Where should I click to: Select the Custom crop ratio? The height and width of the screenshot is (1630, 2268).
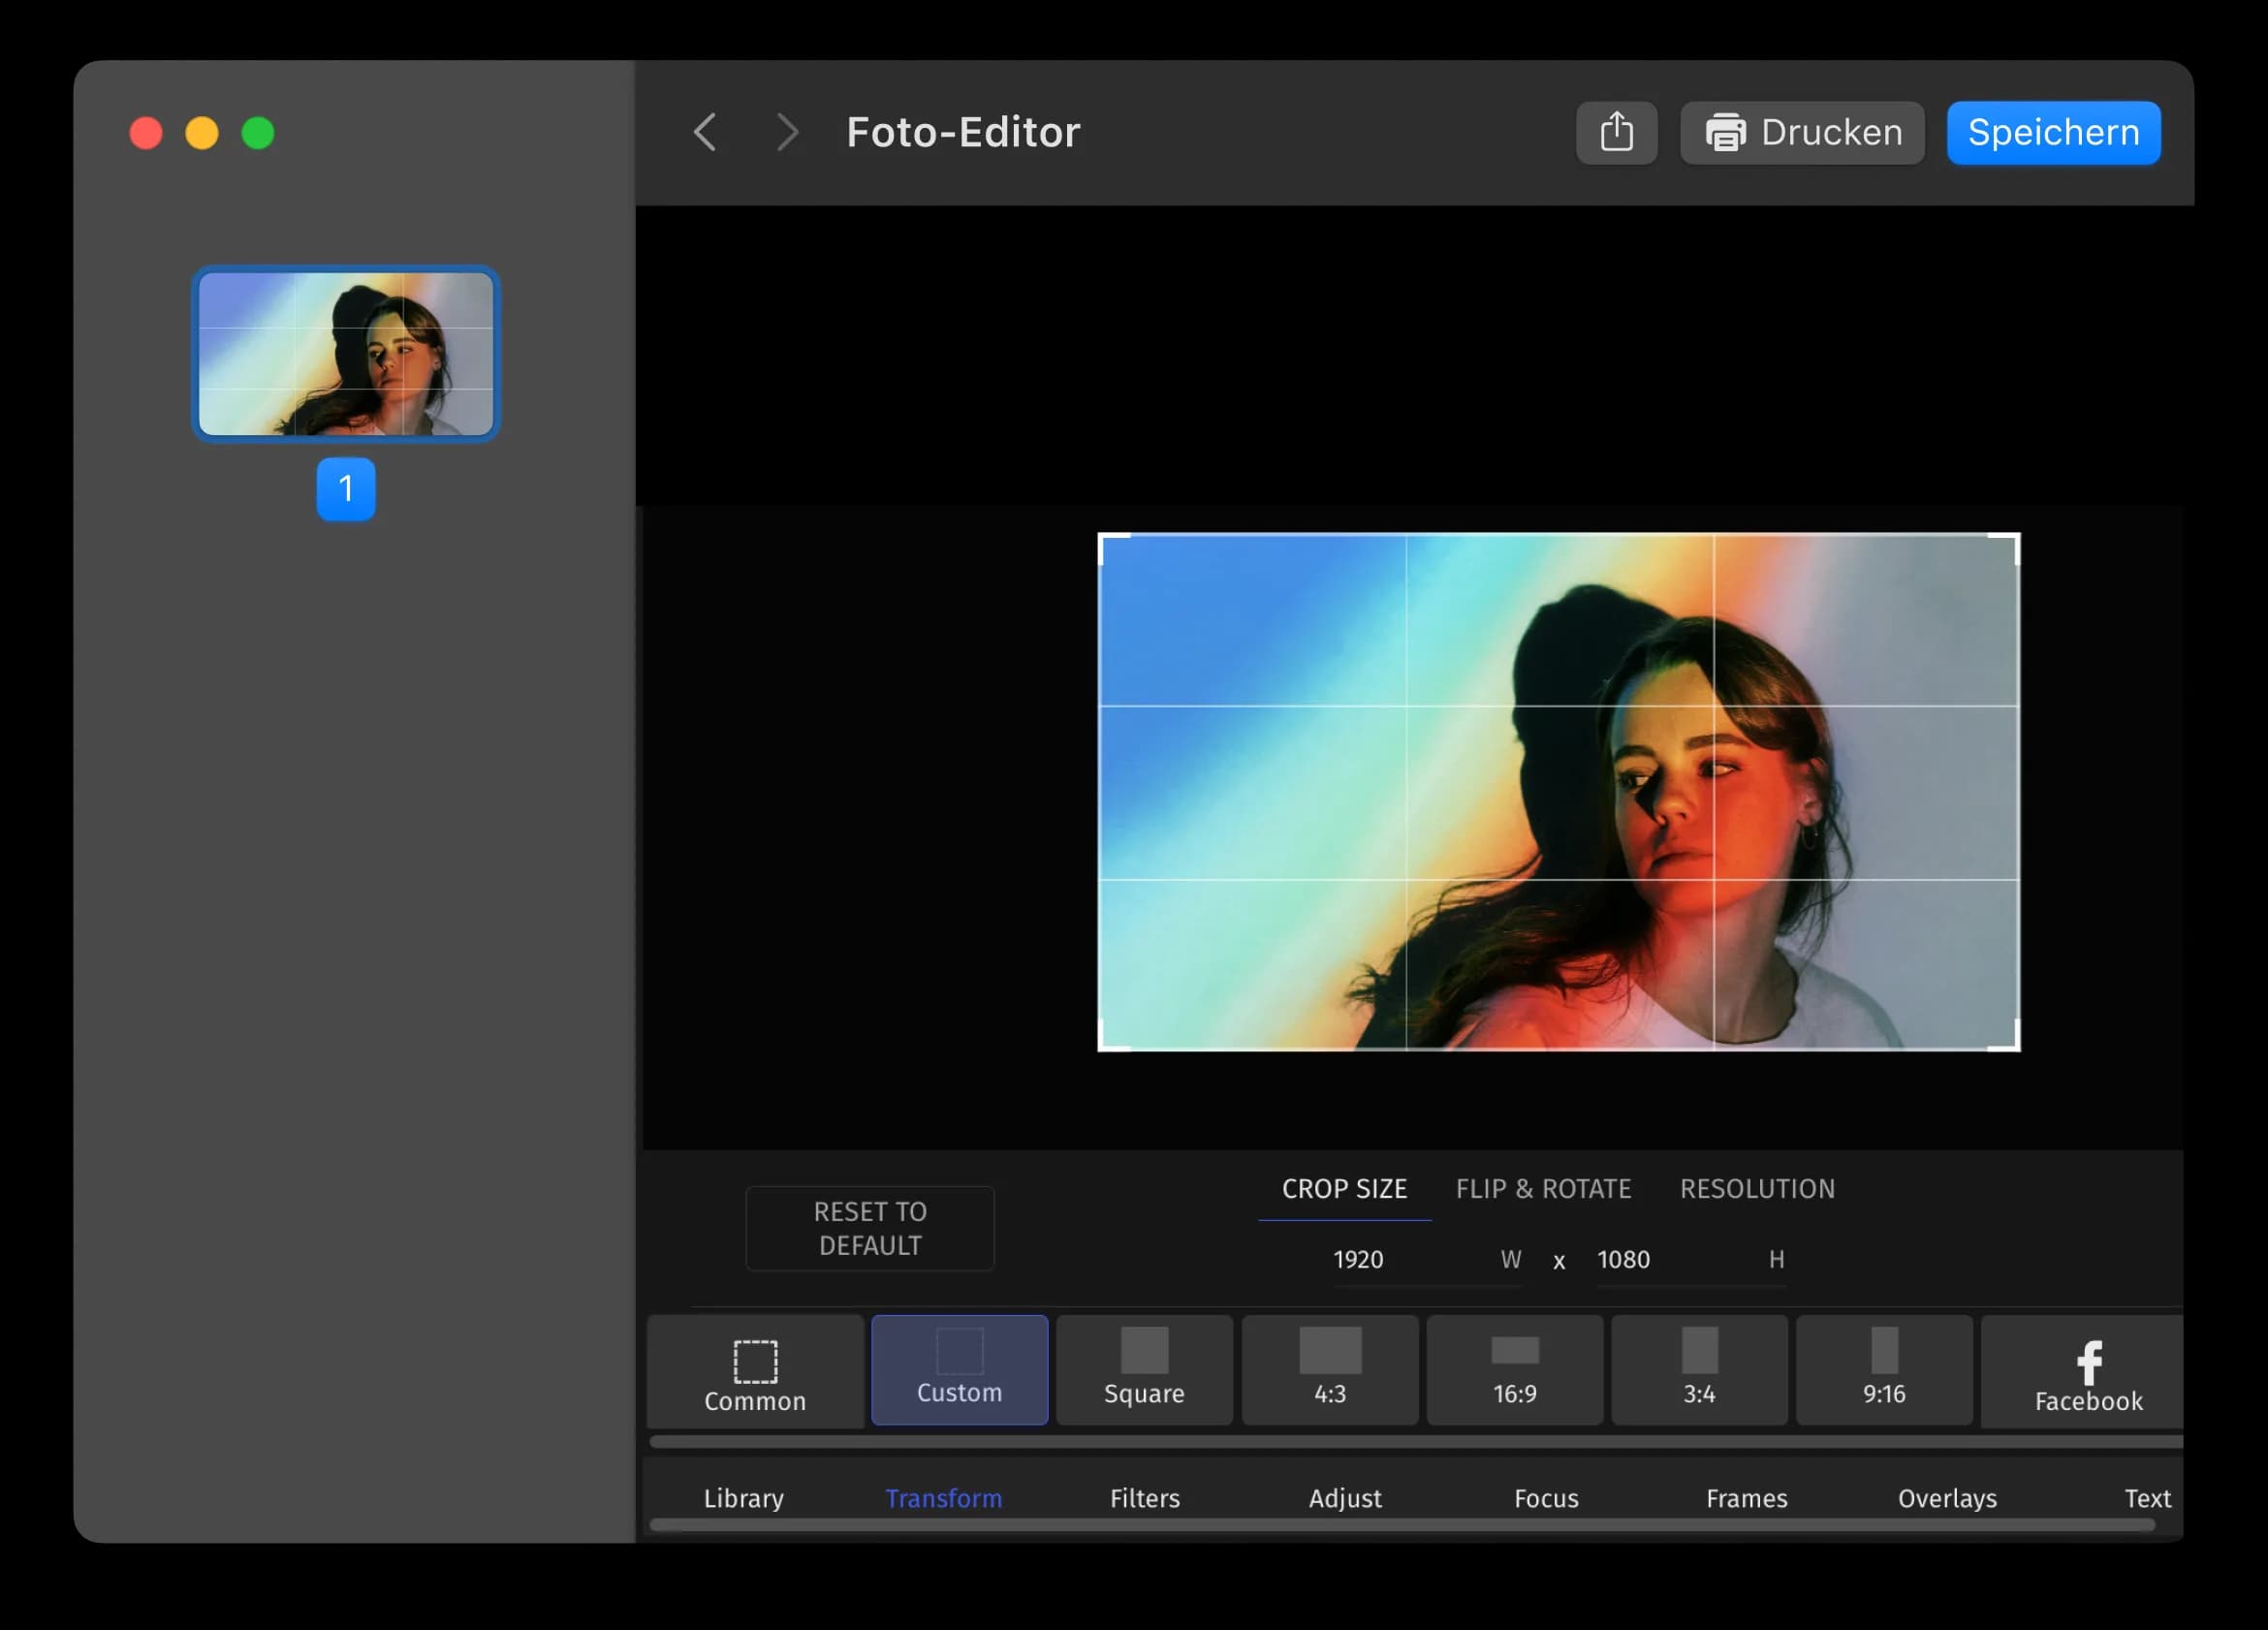[x=959, y=1369]
